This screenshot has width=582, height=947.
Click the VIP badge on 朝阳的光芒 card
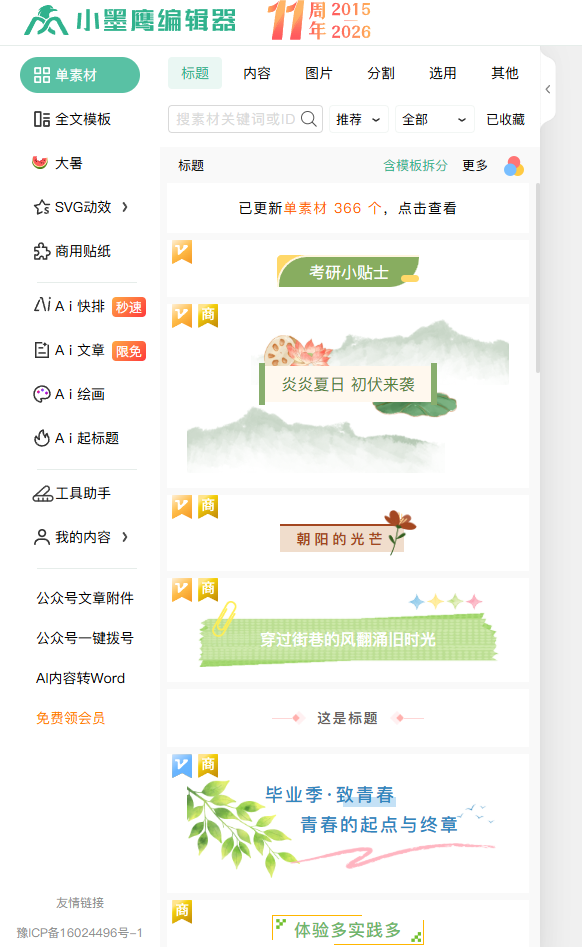point(182,507)
